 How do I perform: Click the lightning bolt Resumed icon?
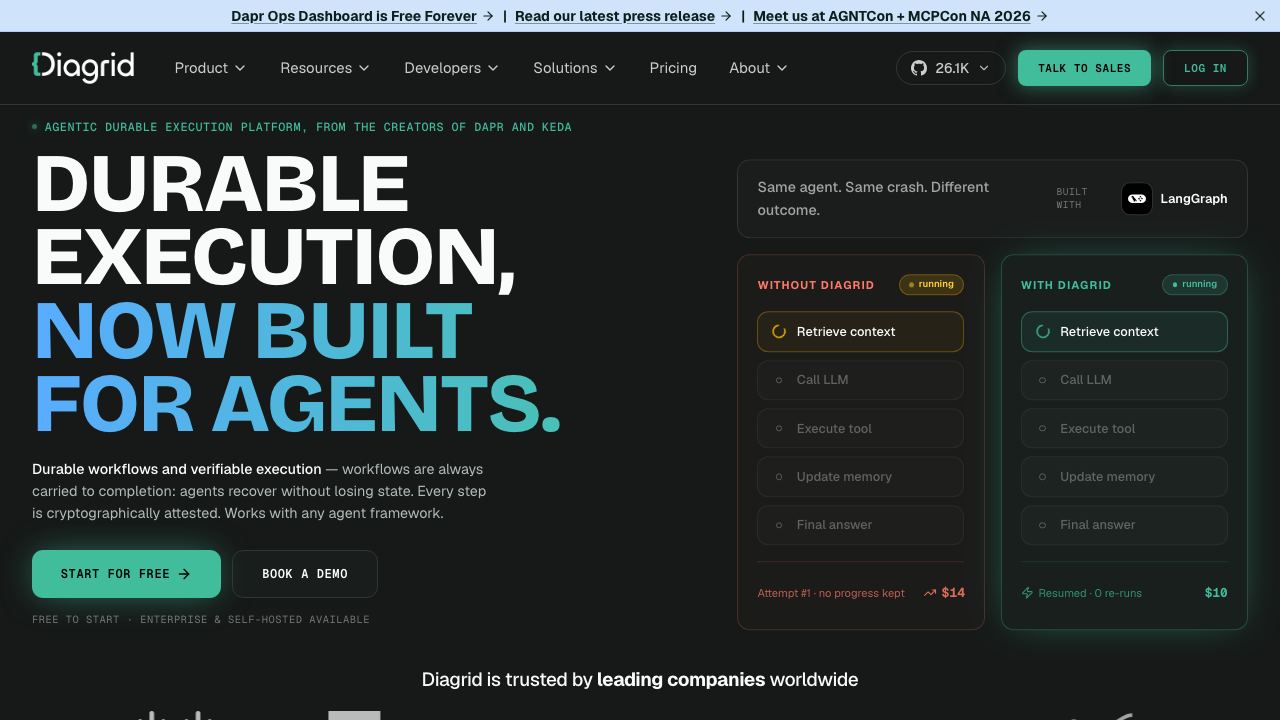coord(1027,593)
